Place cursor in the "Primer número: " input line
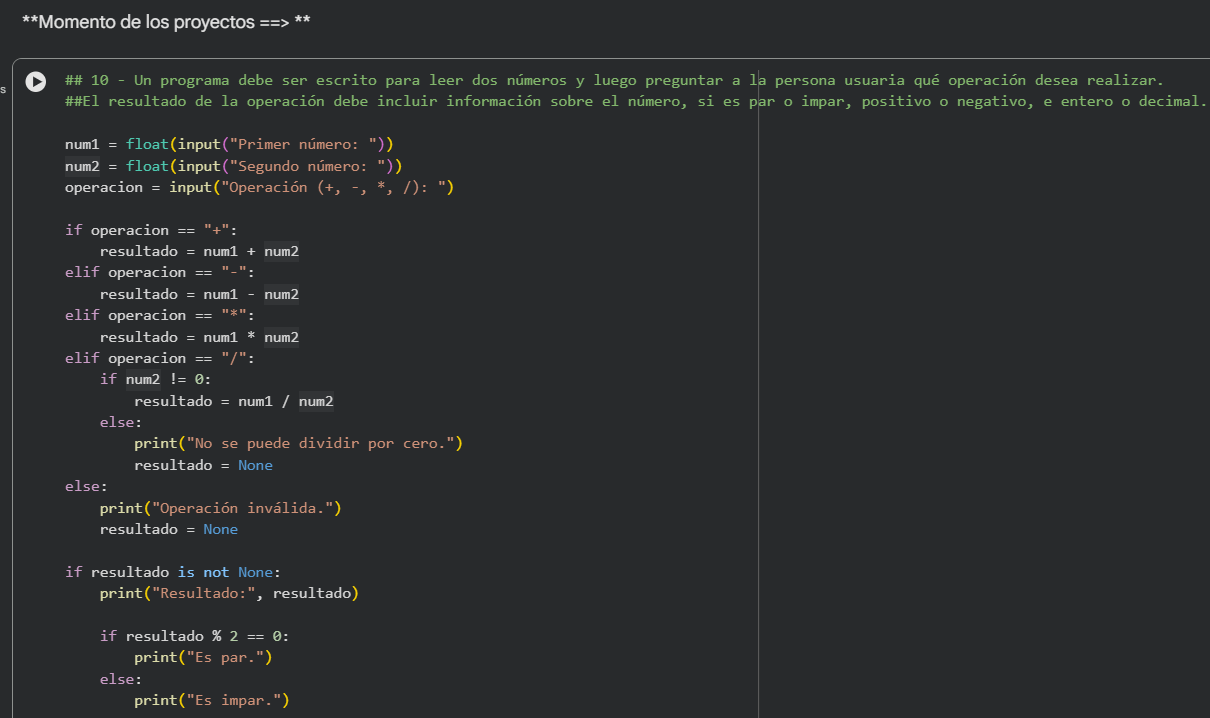 coord(229,144)
